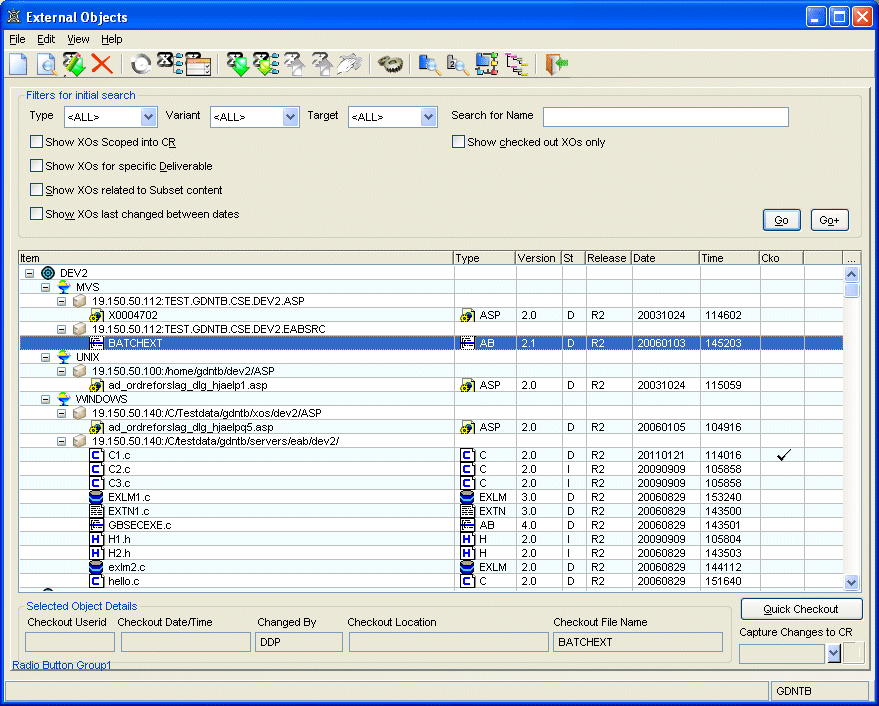Click the exit door toolbar icon

[x=557, y=65]
